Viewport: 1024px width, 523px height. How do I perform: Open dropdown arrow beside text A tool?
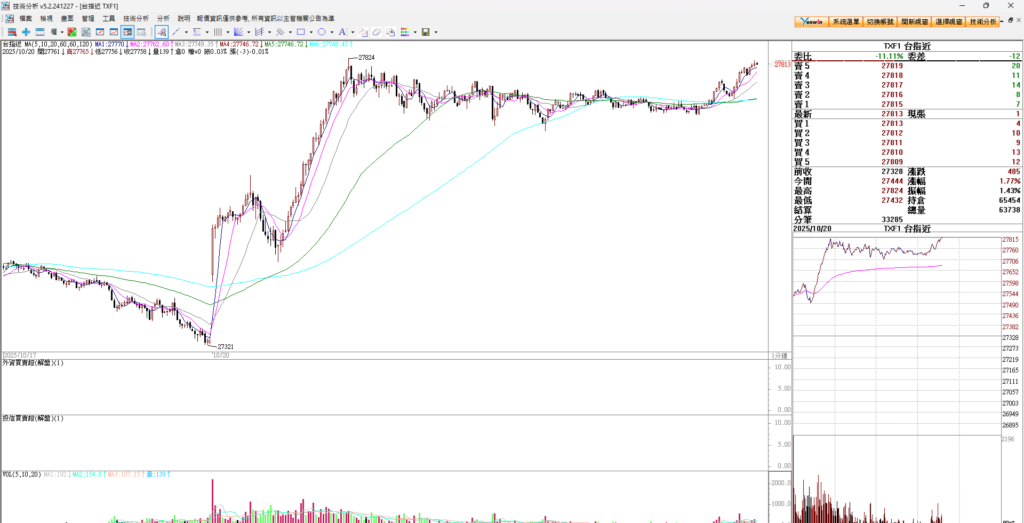click(352, 32)
